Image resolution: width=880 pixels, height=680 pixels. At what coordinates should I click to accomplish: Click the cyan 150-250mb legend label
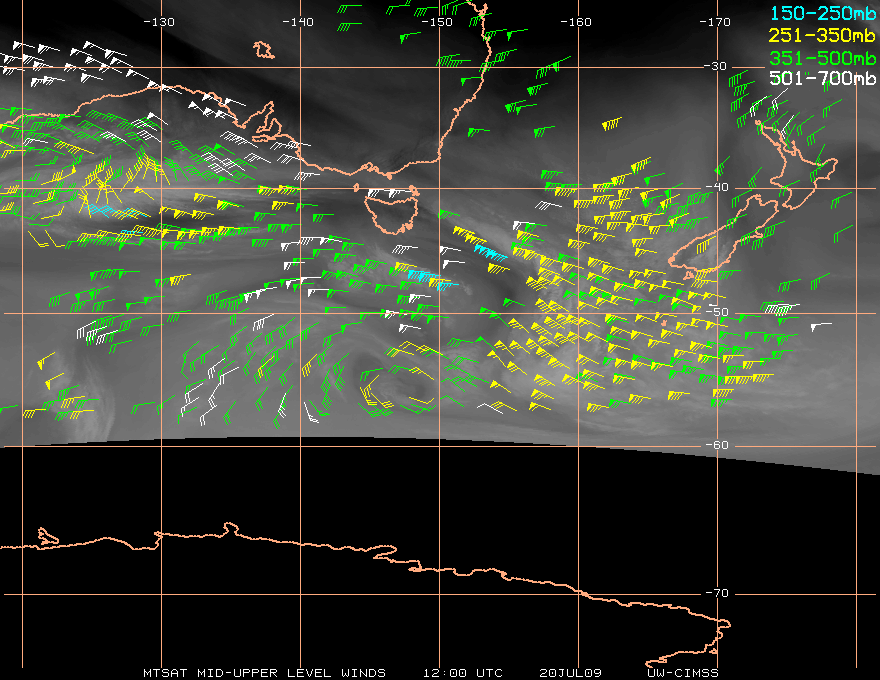(822, 13)
